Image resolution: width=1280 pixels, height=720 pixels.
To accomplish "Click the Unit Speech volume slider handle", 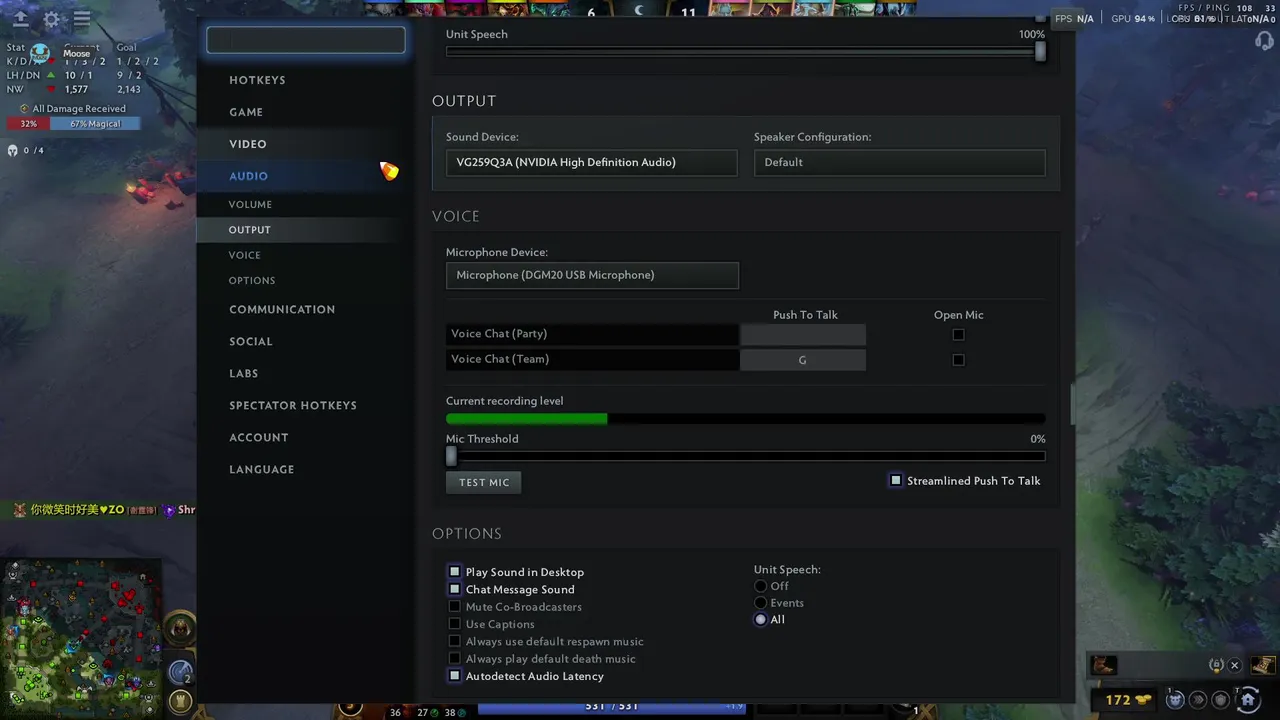I will pyautogui.click(x=1040, y=51).
